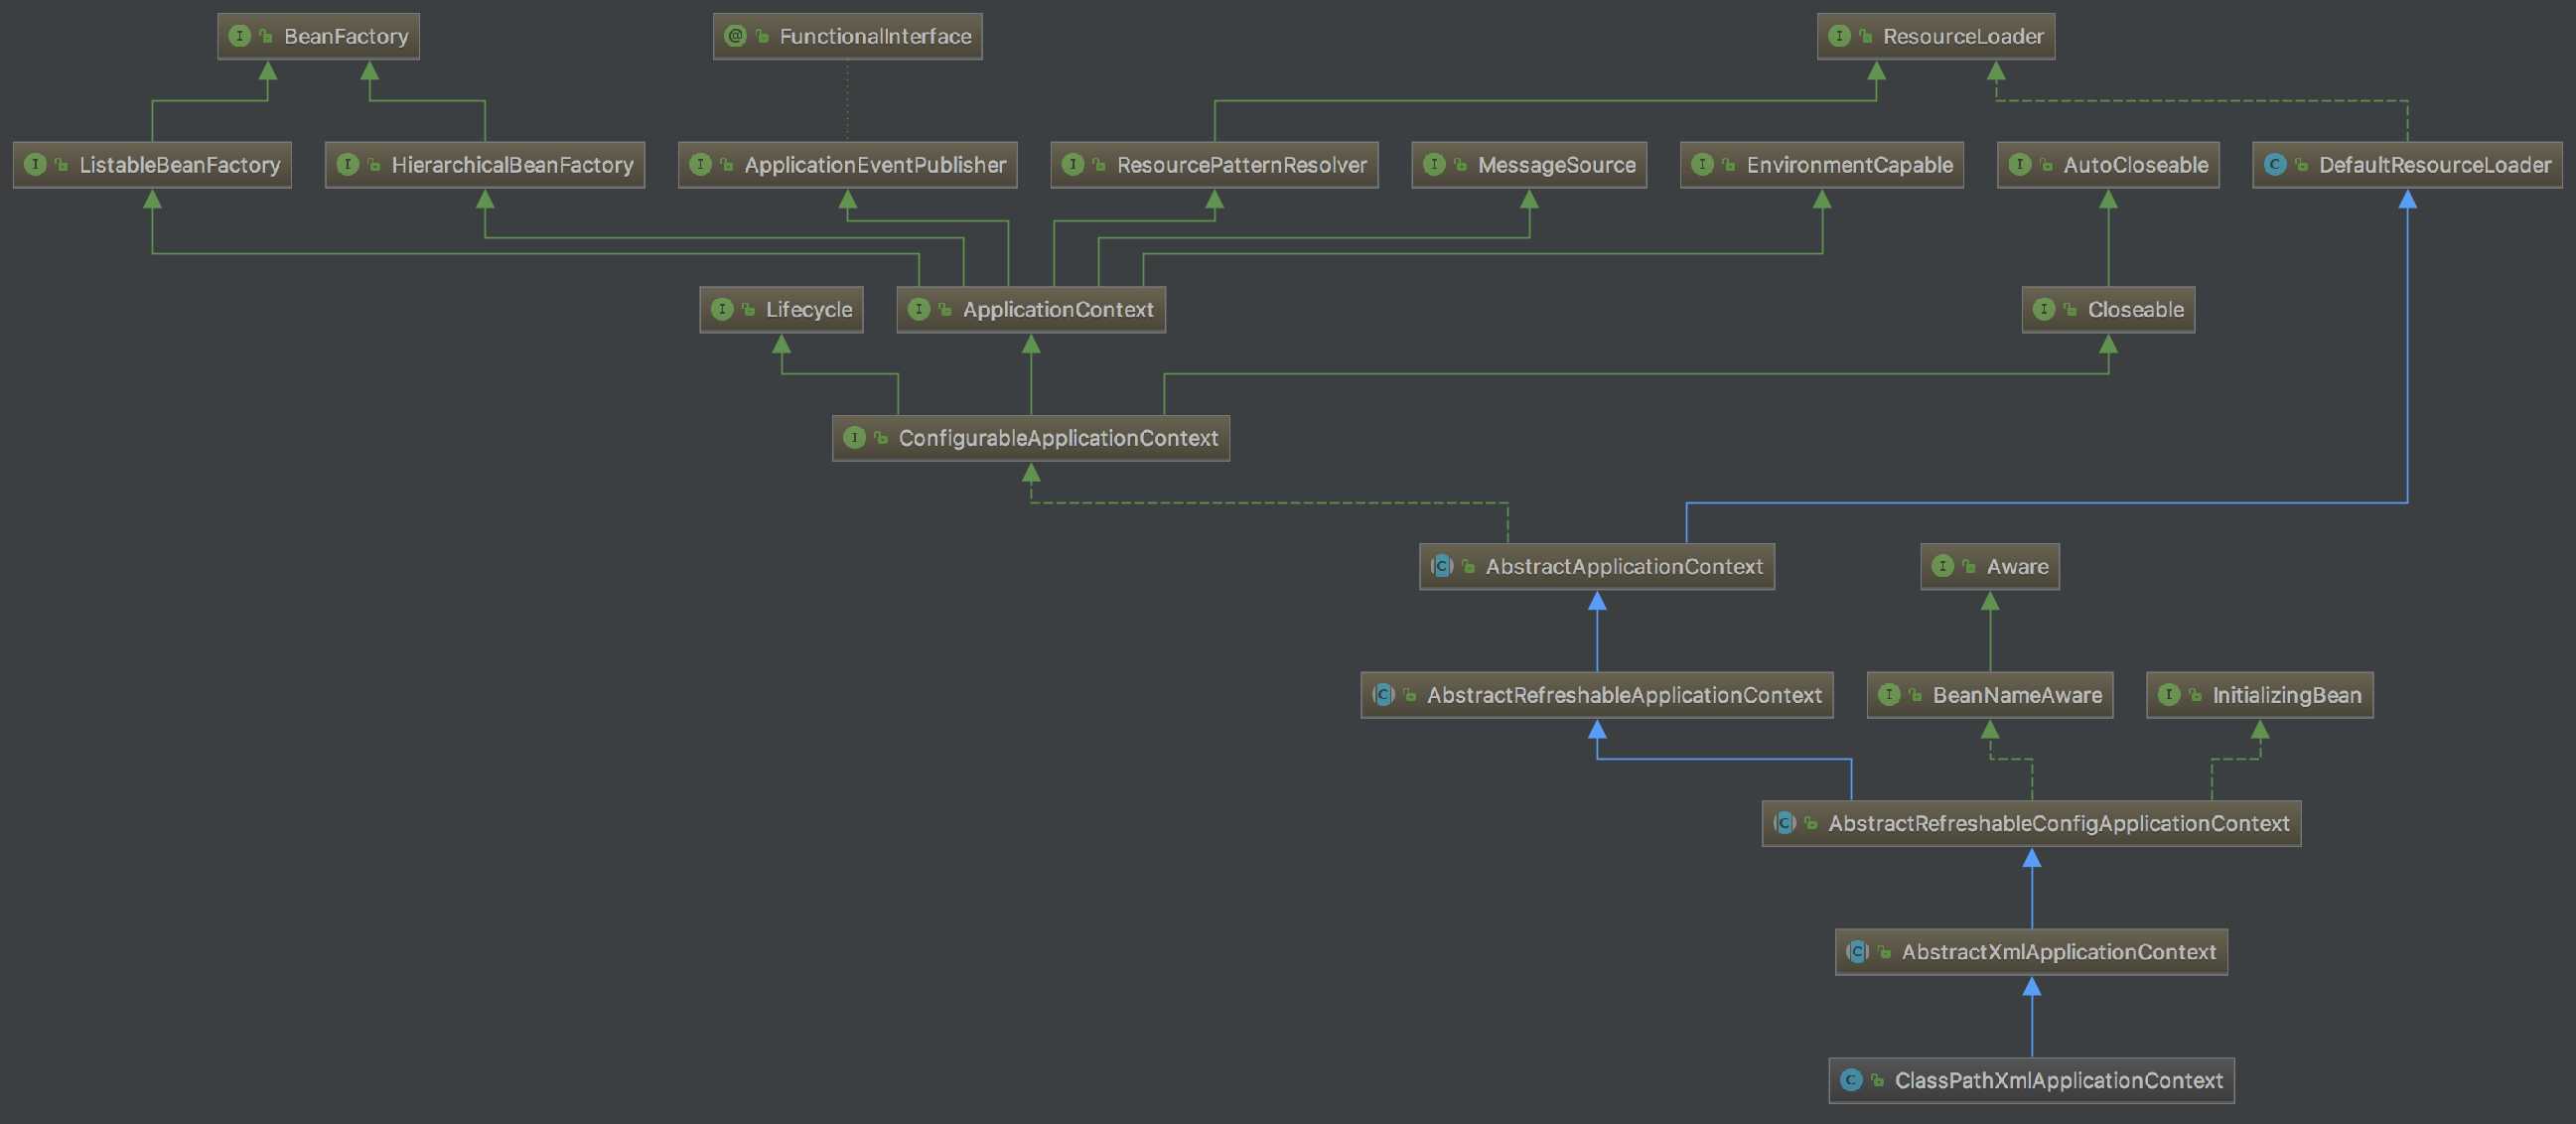
Task: Select the MessageSource label text
Action: [x=1557, y=165]
